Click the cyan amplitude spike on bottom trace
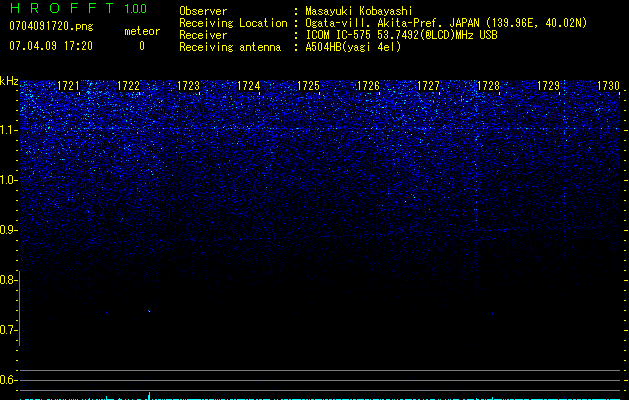Screen dimensions: 629x400 pos(150,396)
